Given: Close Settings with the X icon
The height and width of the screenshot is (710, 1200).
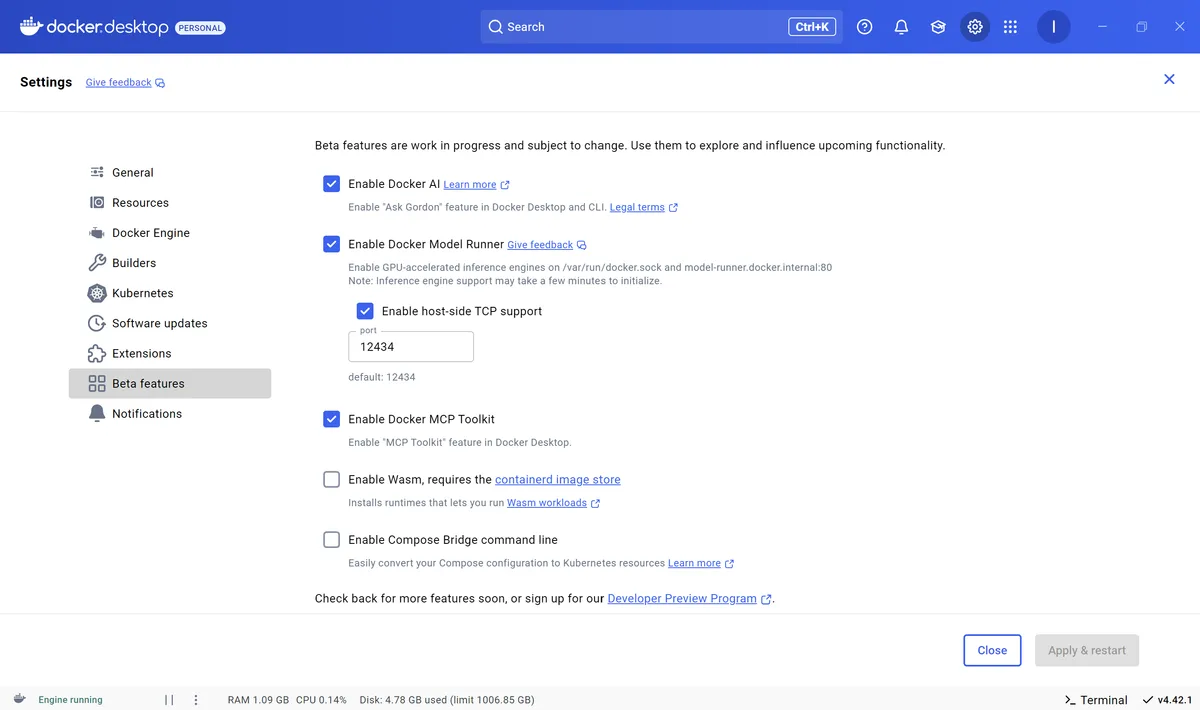Looking at the screenshot, I should pos(1169,79).
